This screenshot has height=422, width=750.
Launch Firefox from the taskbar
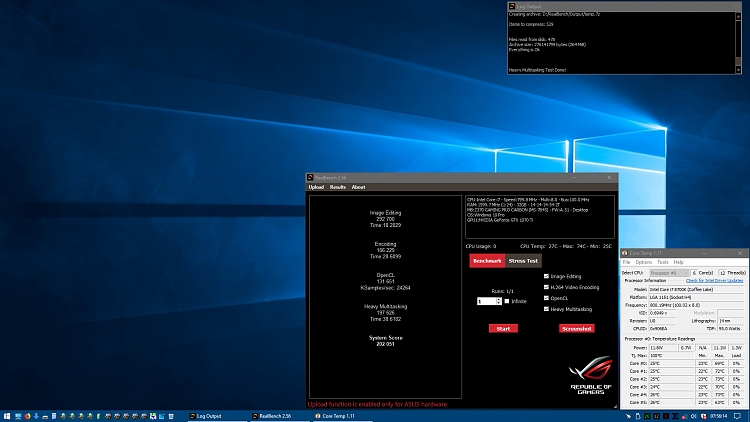coord(27,416)
